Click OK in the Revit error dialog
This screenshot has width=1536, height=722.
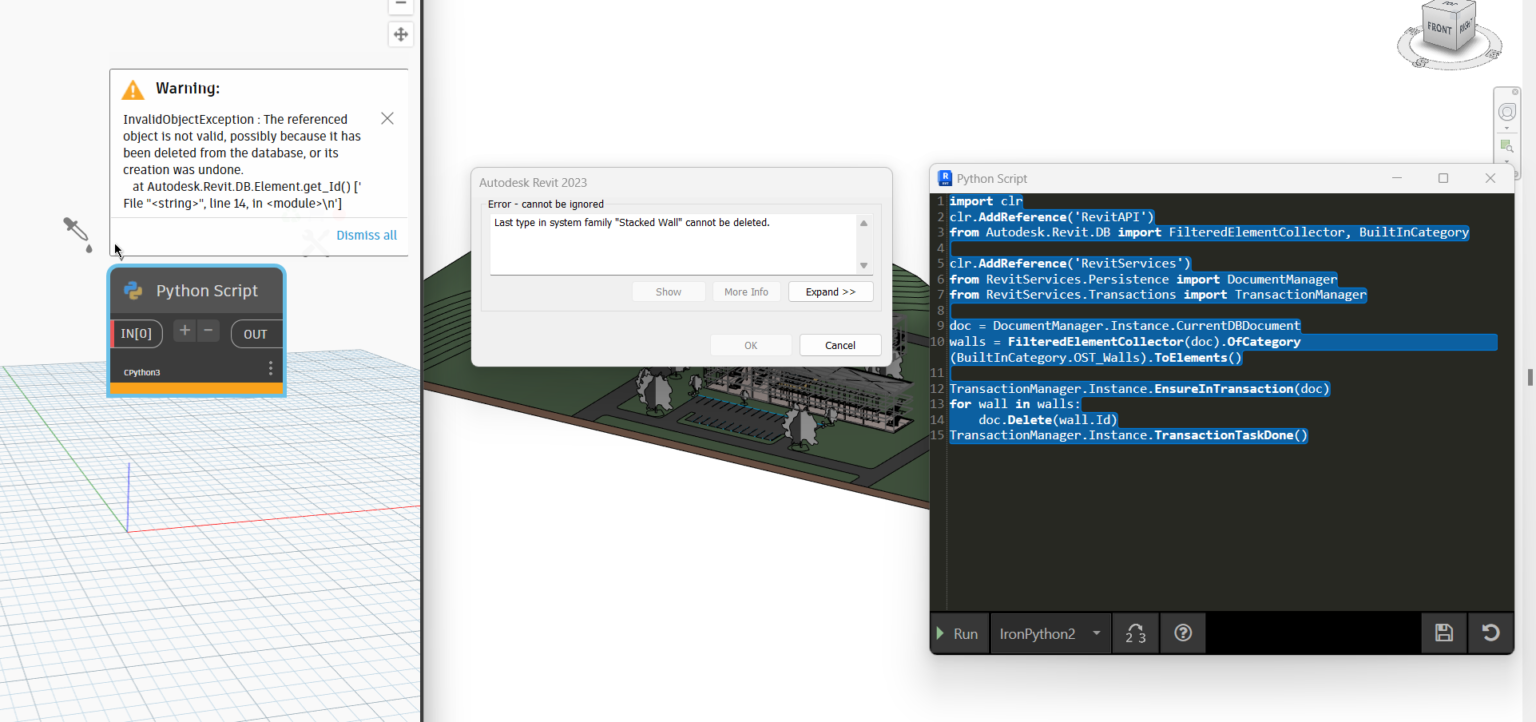[x=751, y=344]
